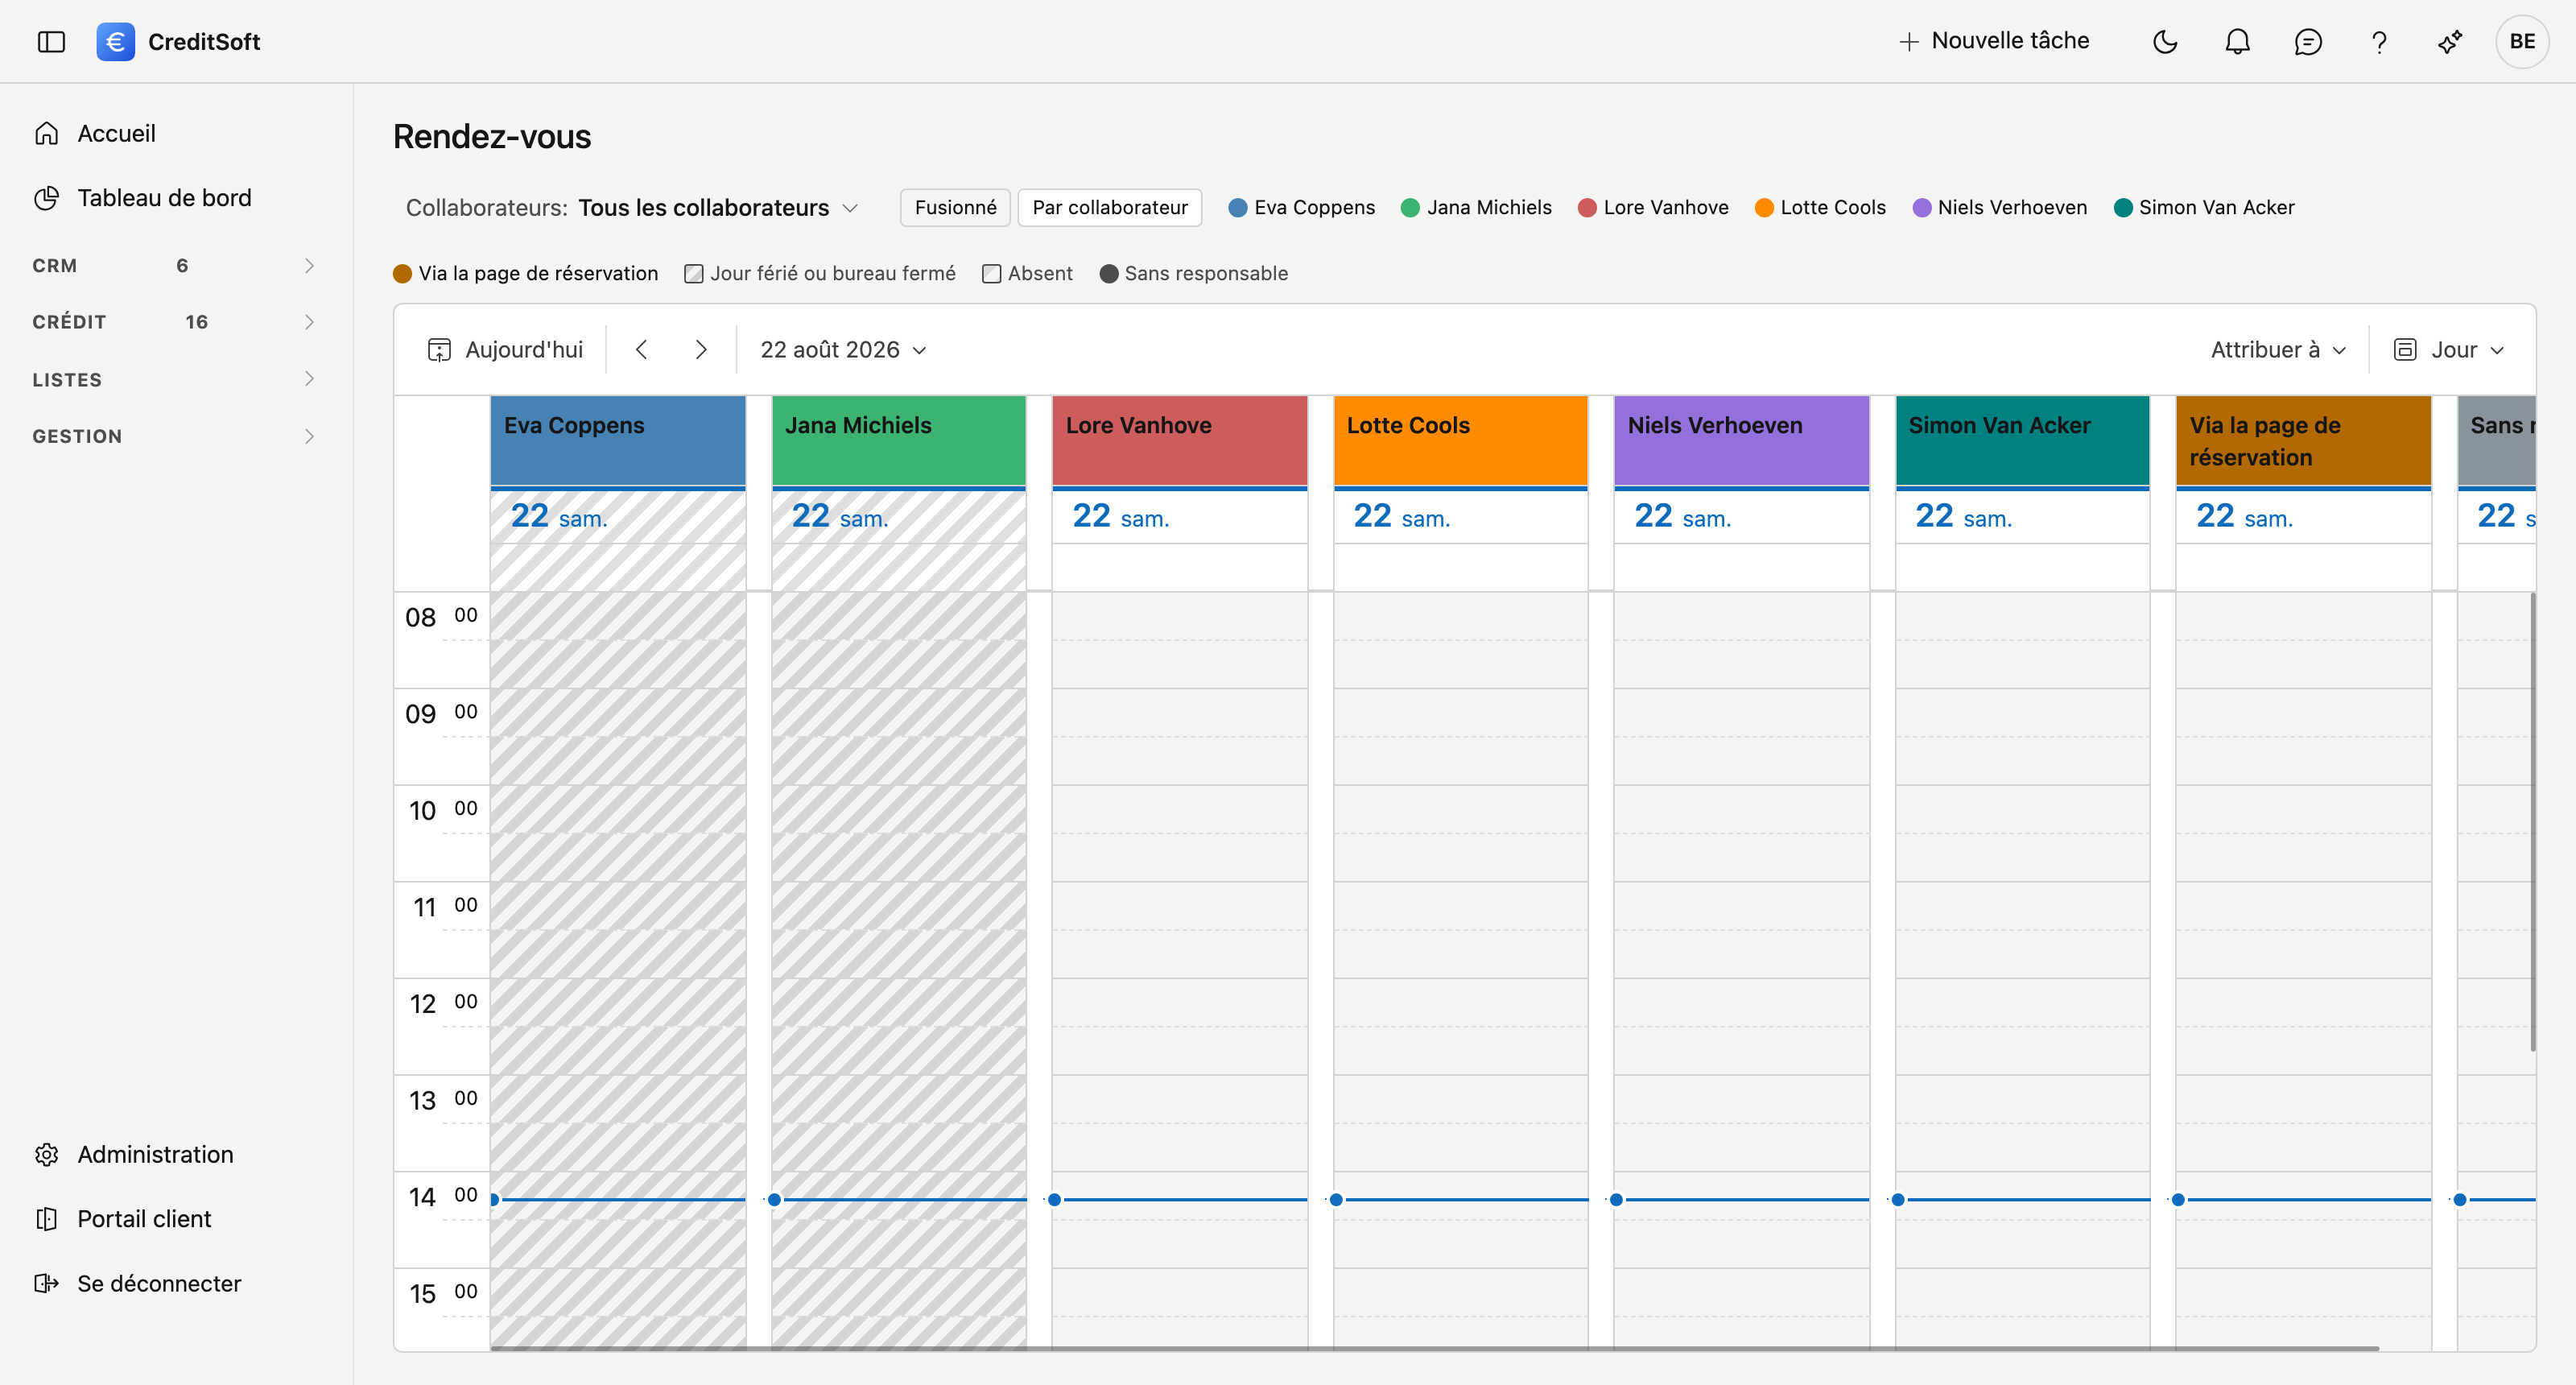2576x1385 pixels.
Task: Click the Administration gear icon
Action: click(x=46, y=1154)
